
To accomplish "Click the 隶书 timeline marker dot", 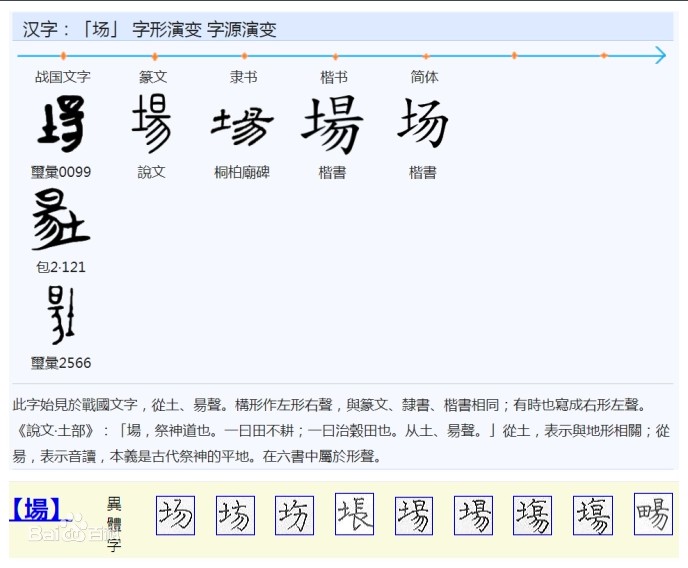I will [244, 56].
